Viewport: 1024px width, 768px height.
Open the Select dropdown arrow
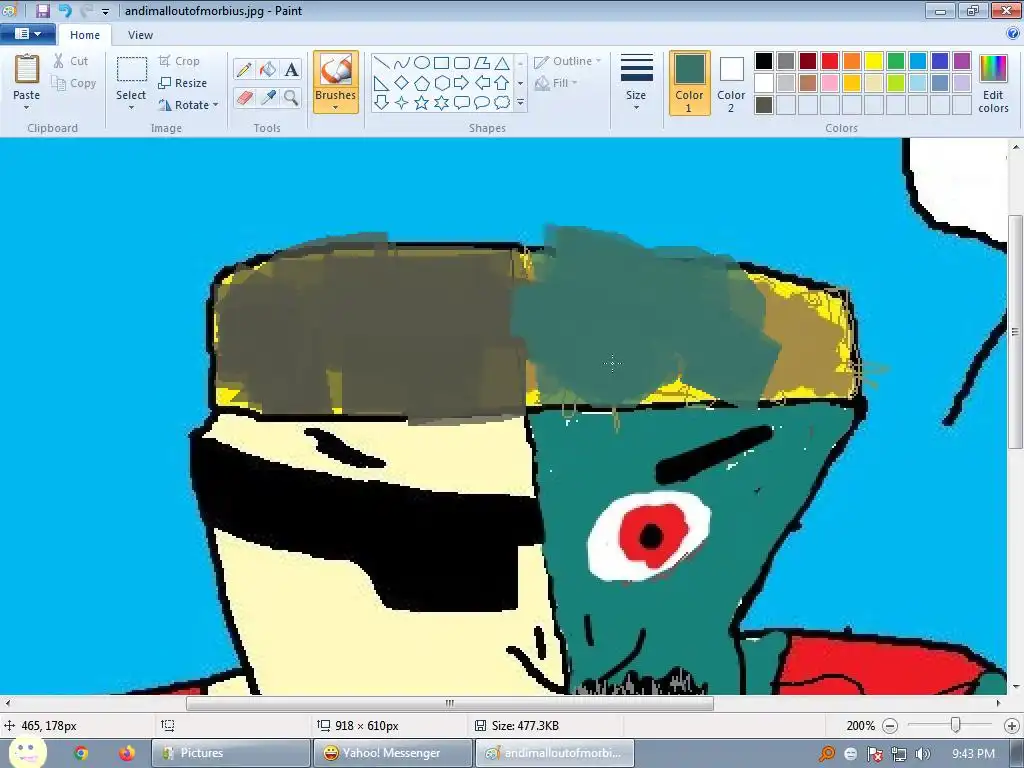[131, 108]
